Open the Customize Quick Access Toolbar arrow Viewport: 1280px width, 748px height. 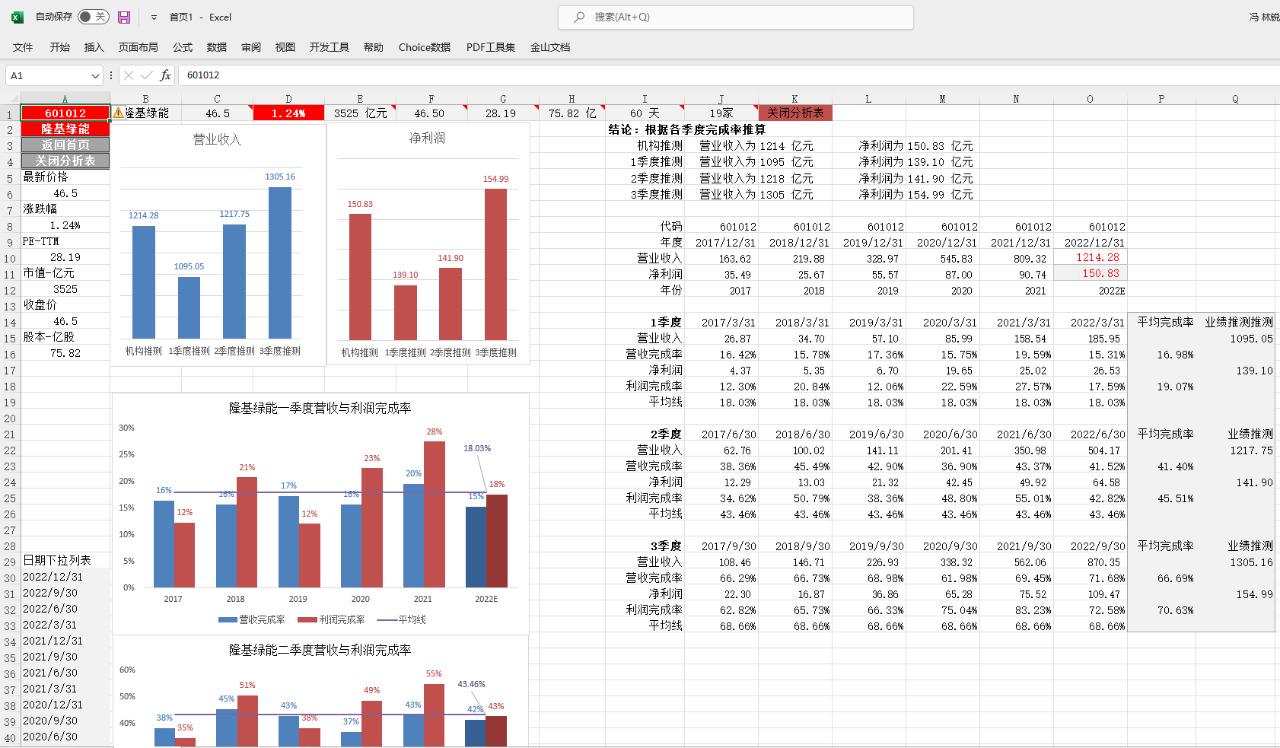pyautogui.click(x=154, y=18)
